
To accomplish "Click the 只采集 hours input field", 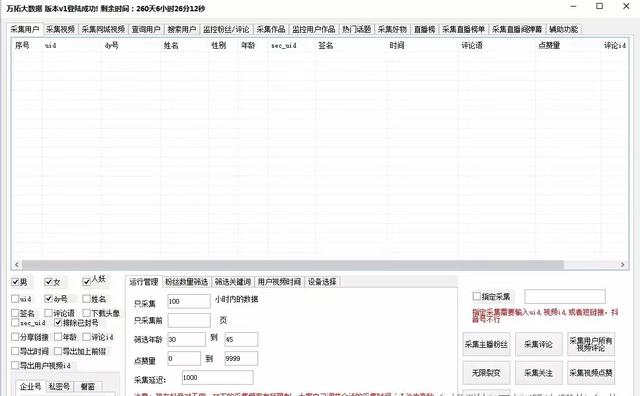I will (x=189, y=301).
